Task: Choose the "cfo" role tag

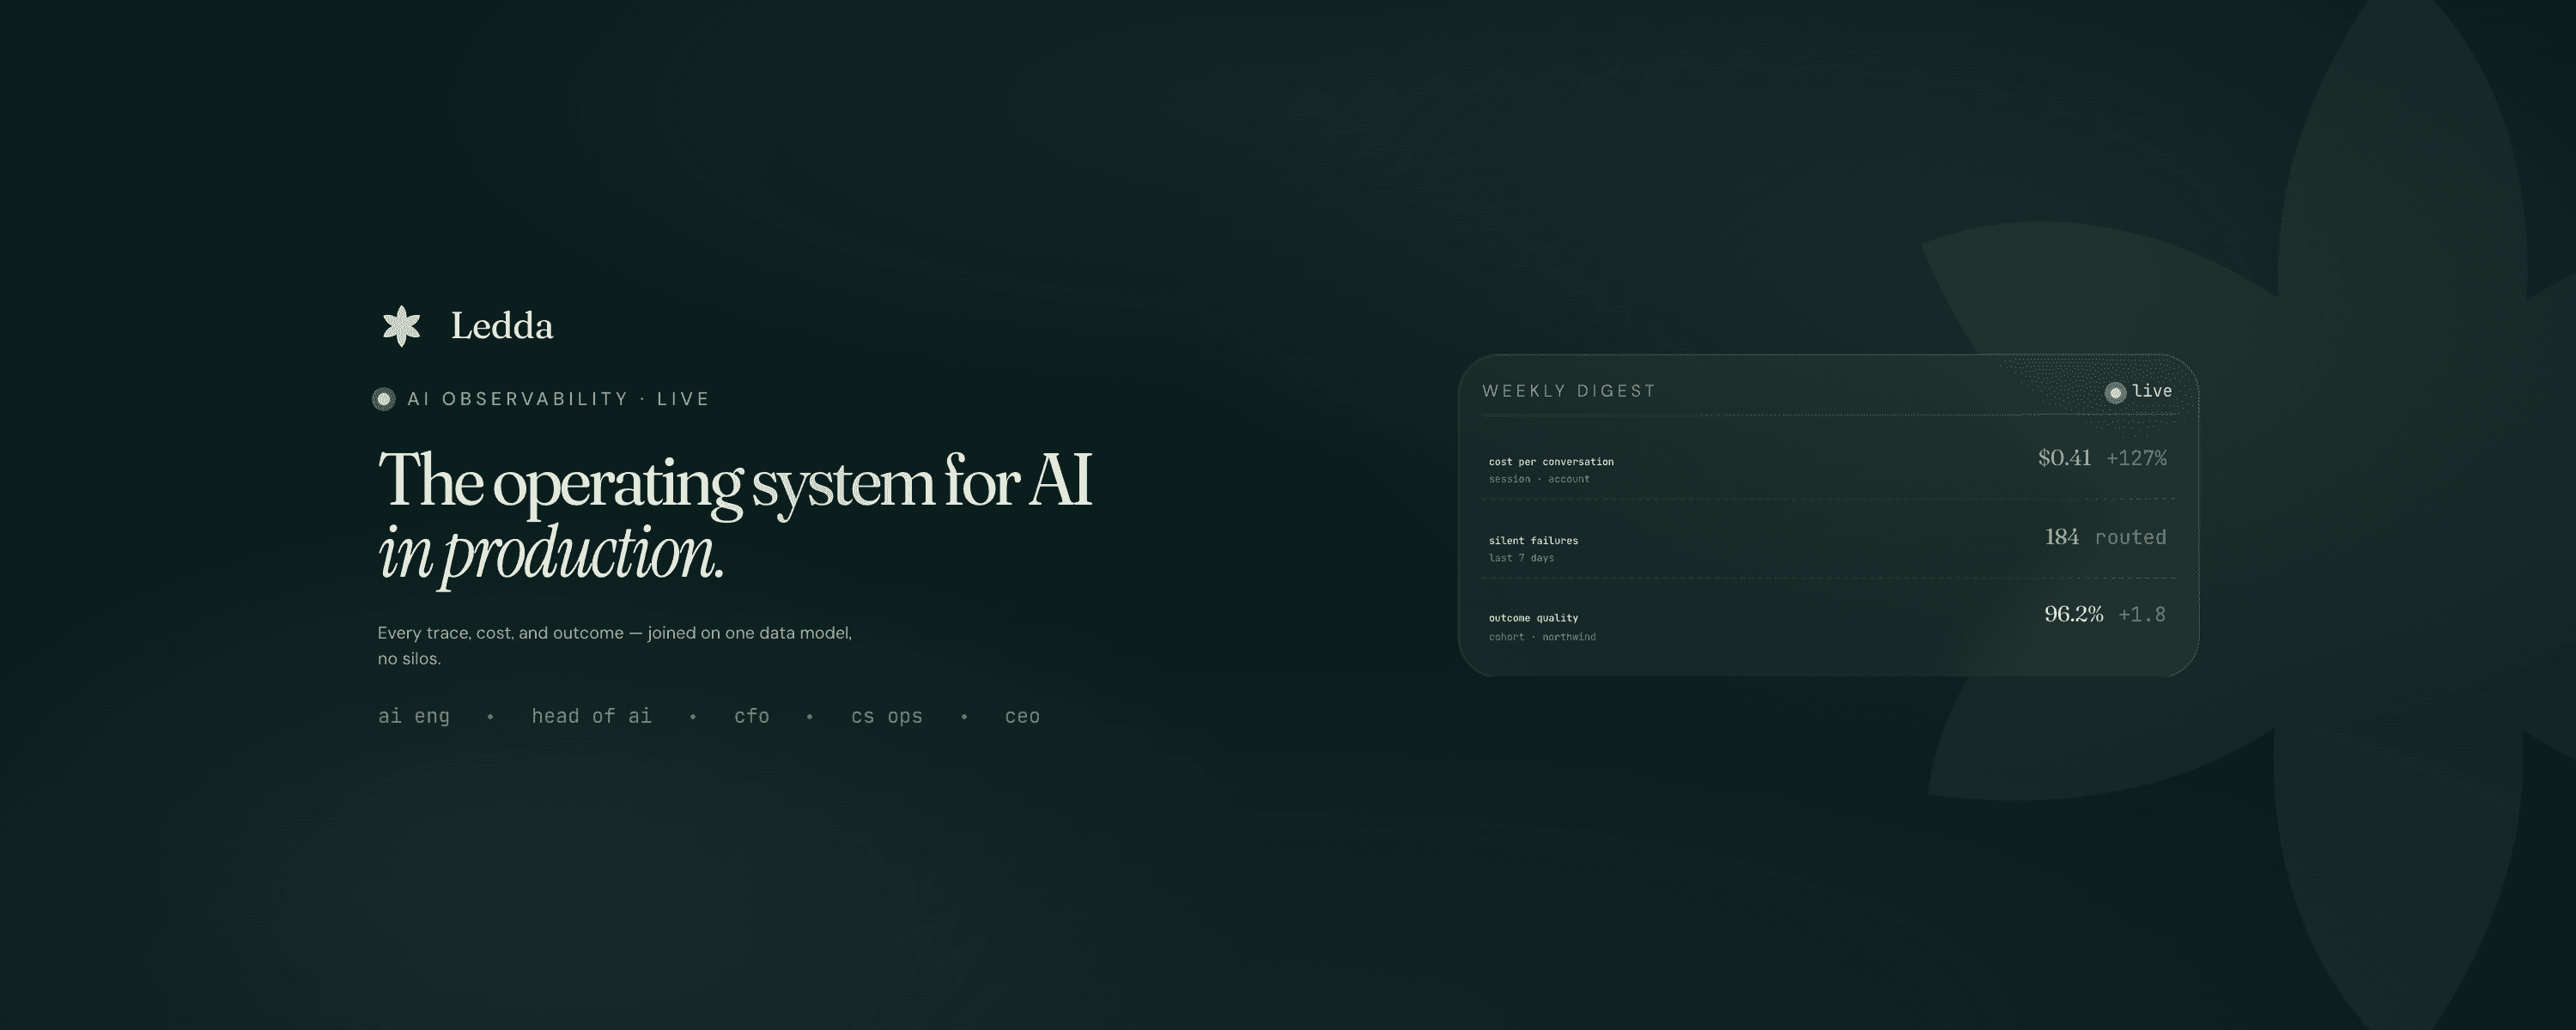Action: (x=751, y=716)
